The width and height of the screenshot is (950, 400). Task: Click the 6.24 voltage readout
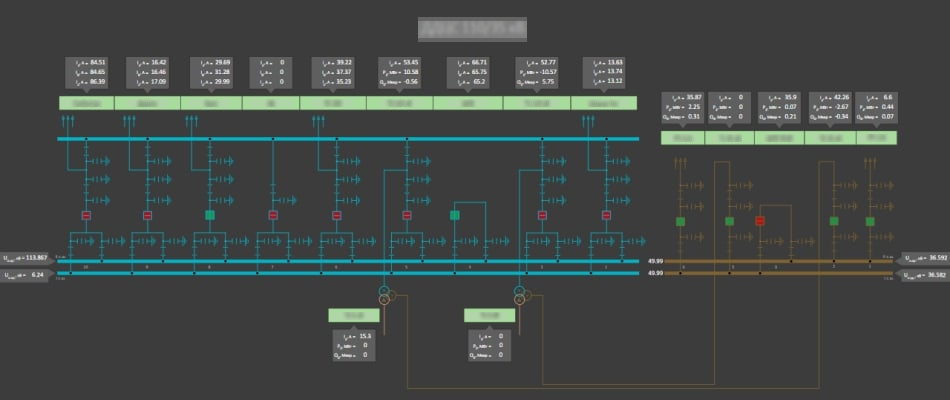[x=29, y=273]
